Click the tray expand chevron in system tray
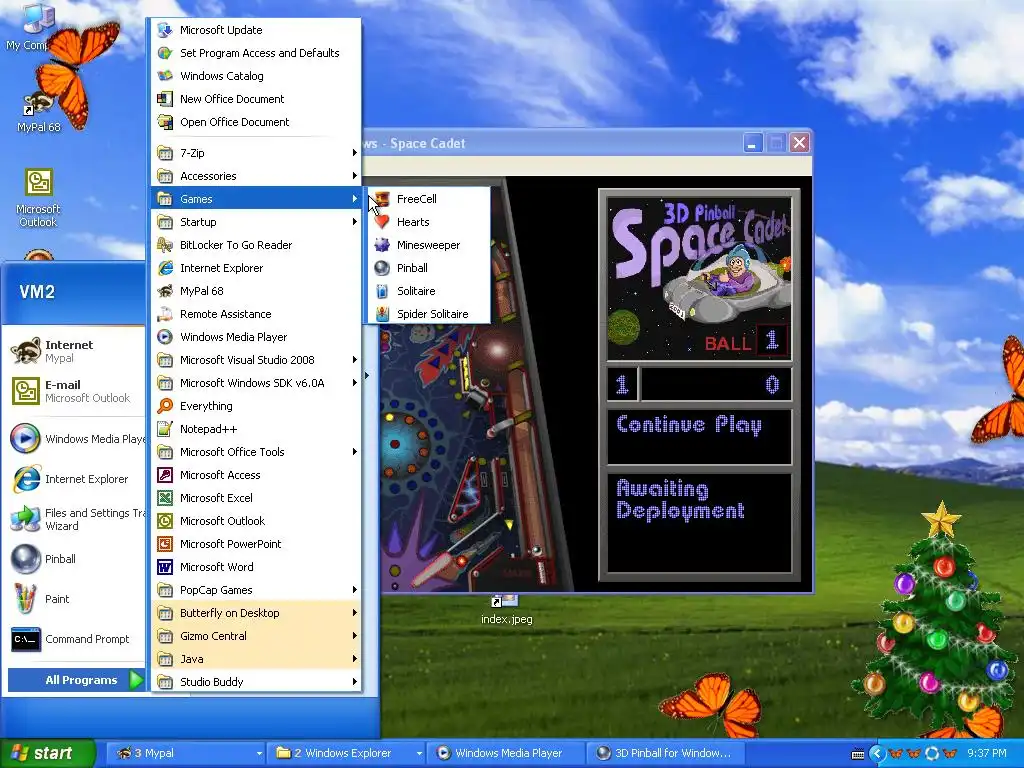This screenshot has height=768, width=1024. [x=877, y=754]
